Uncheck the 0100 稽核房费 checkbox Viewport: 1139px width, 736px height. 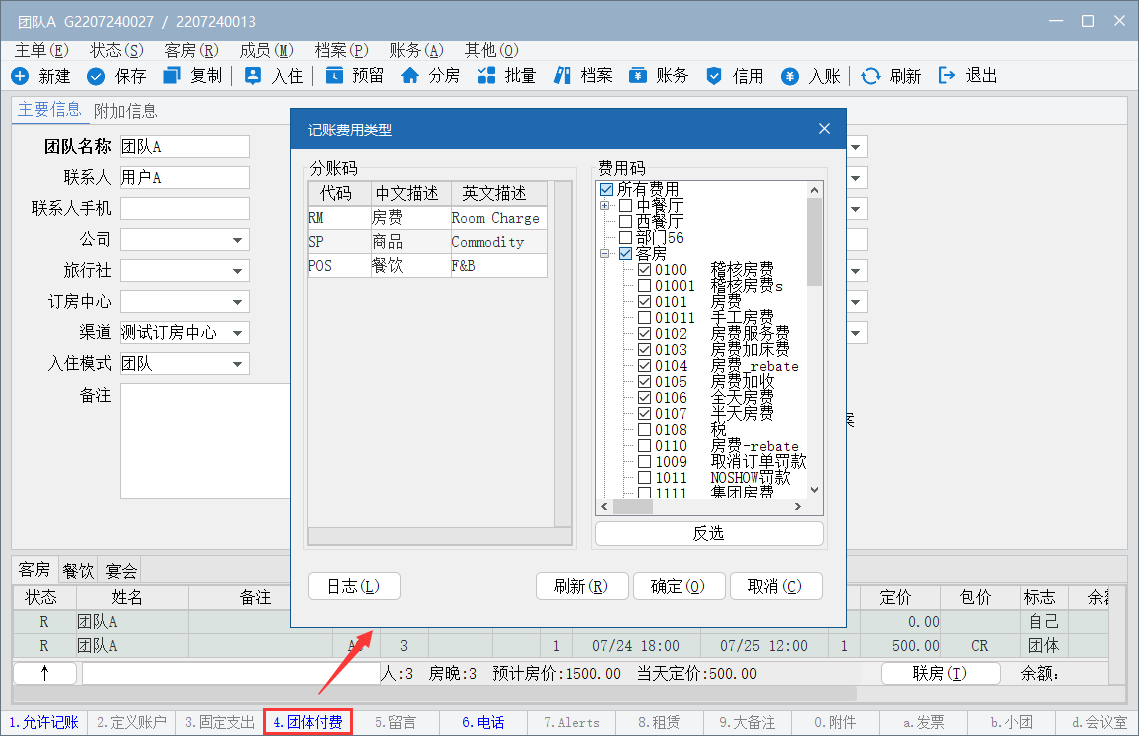[x=644, y=270]
